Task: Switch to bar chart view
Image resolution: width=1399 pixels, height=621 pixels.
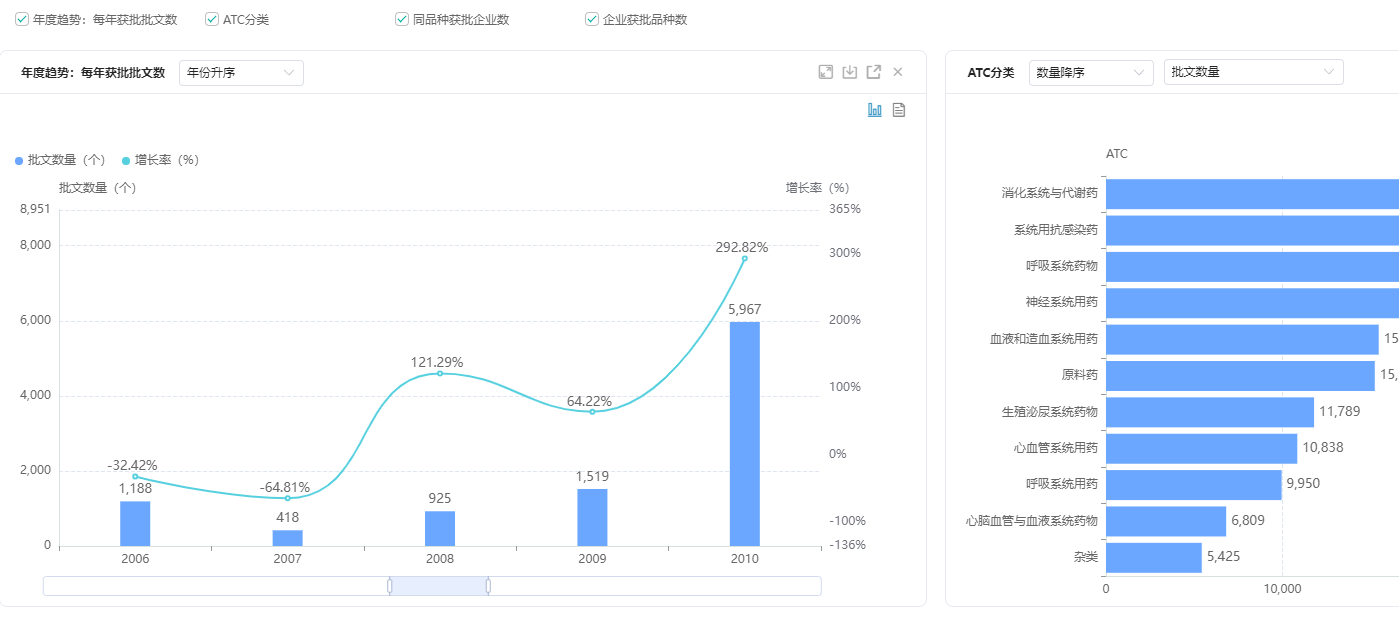Action: (875, 110)
